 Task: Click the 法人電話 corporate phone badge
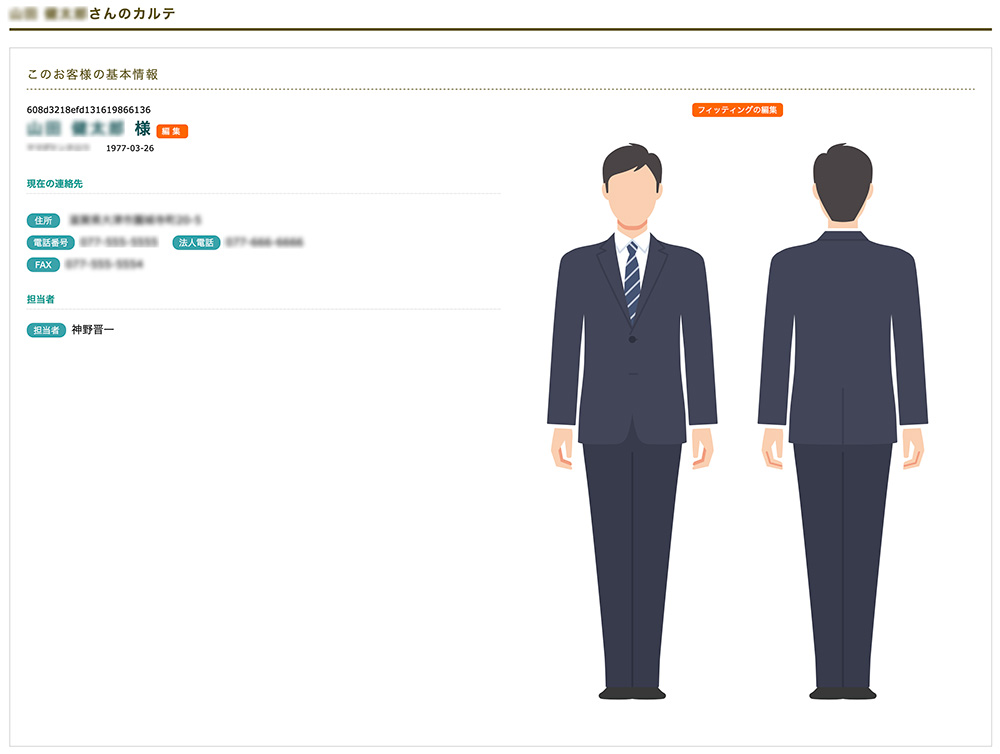[196, 242]
